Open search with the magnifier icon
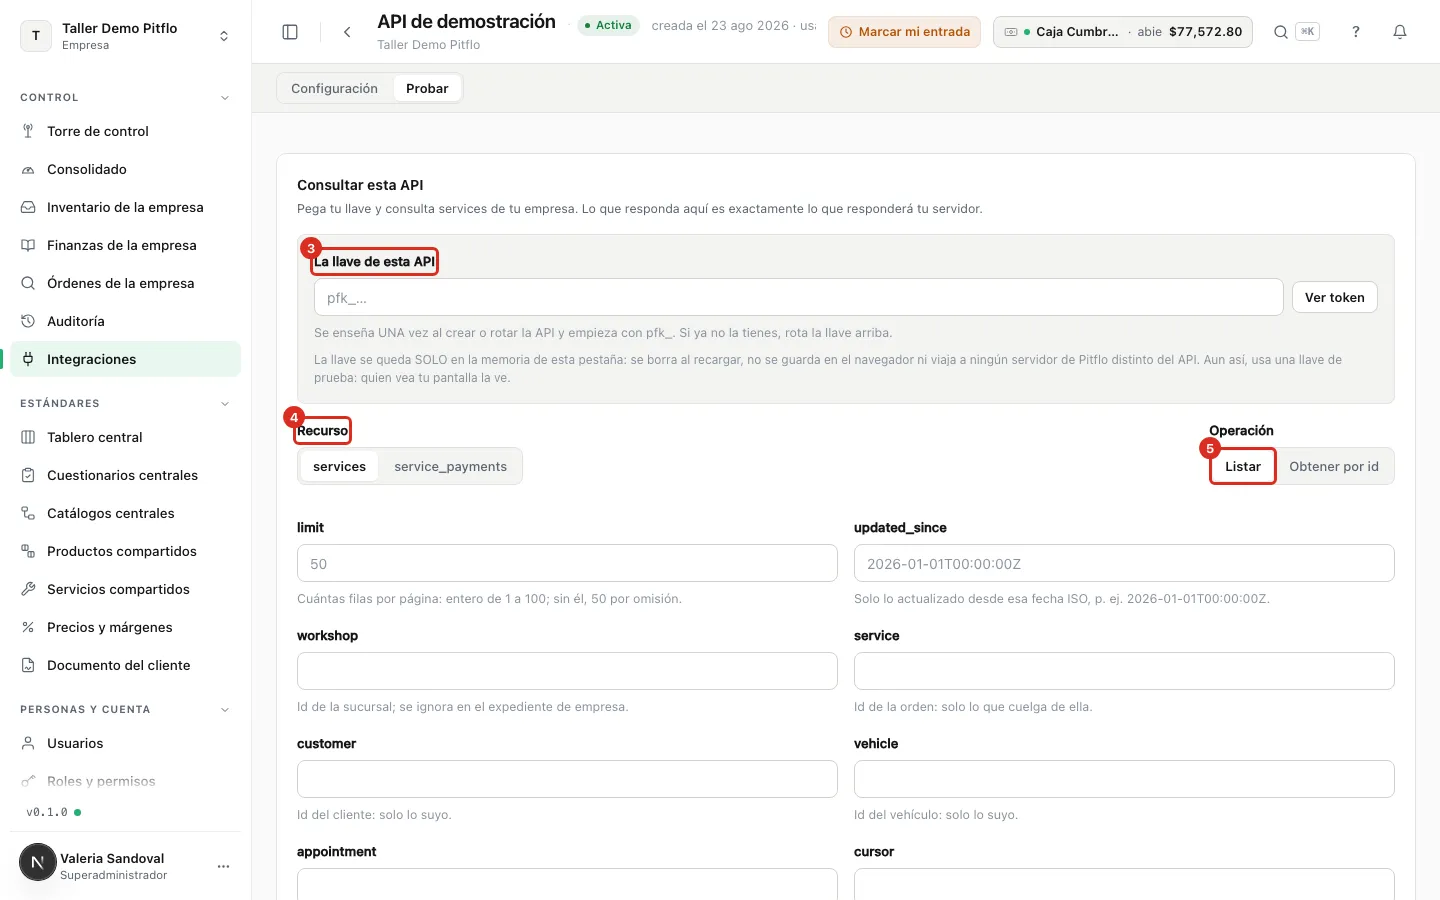Image resolution: width=1440 pixels, height=900 pixels. click(x=1280, y=32)
